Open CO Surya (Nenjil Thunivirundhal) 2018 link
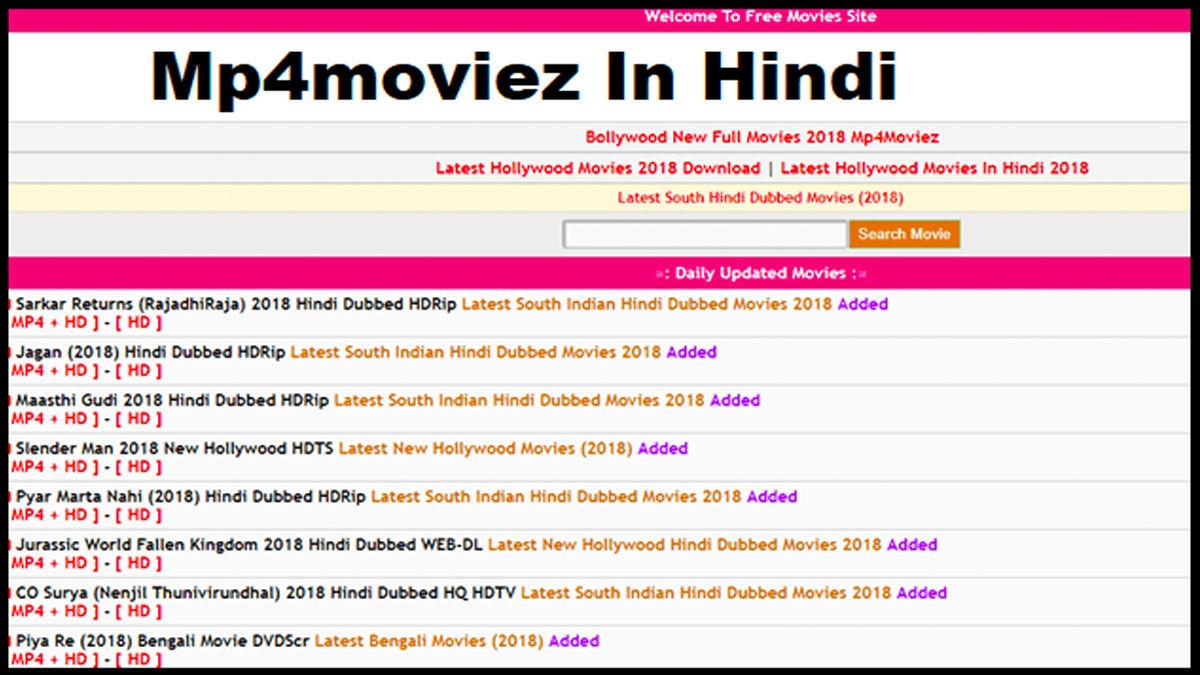Screen dimensions: 1200x675 point(265,593)
